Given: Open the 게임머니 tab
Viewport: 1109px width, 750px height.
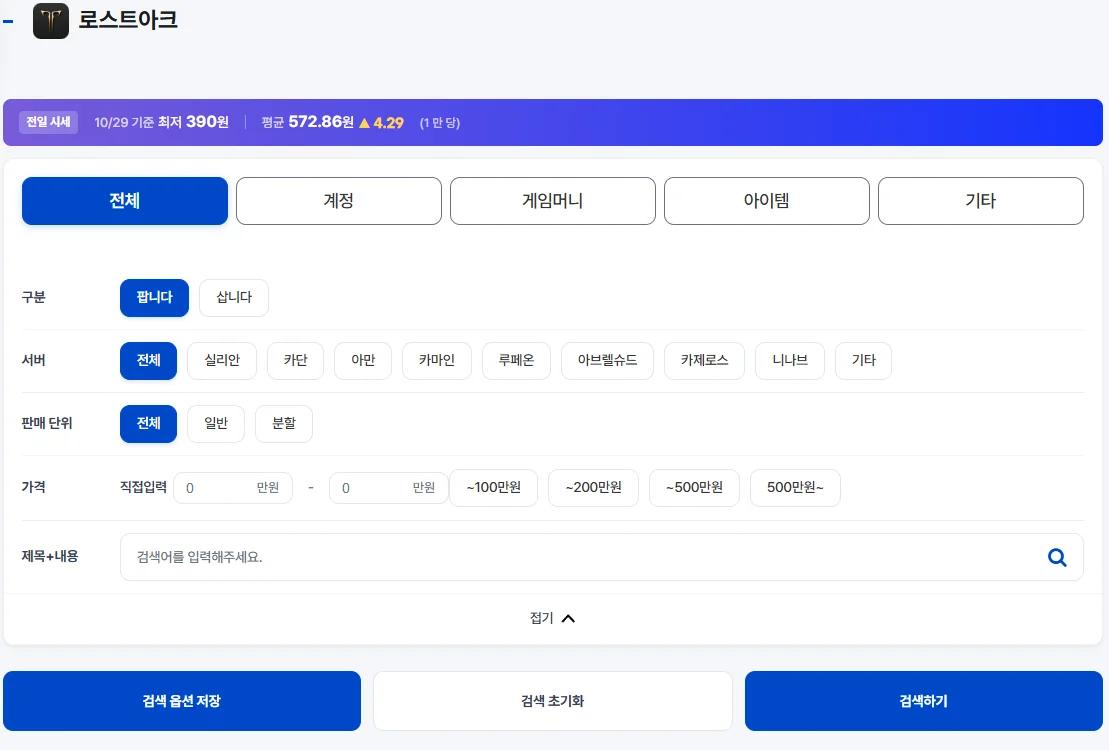Looking at the screenshot, I should coord(552,201).
